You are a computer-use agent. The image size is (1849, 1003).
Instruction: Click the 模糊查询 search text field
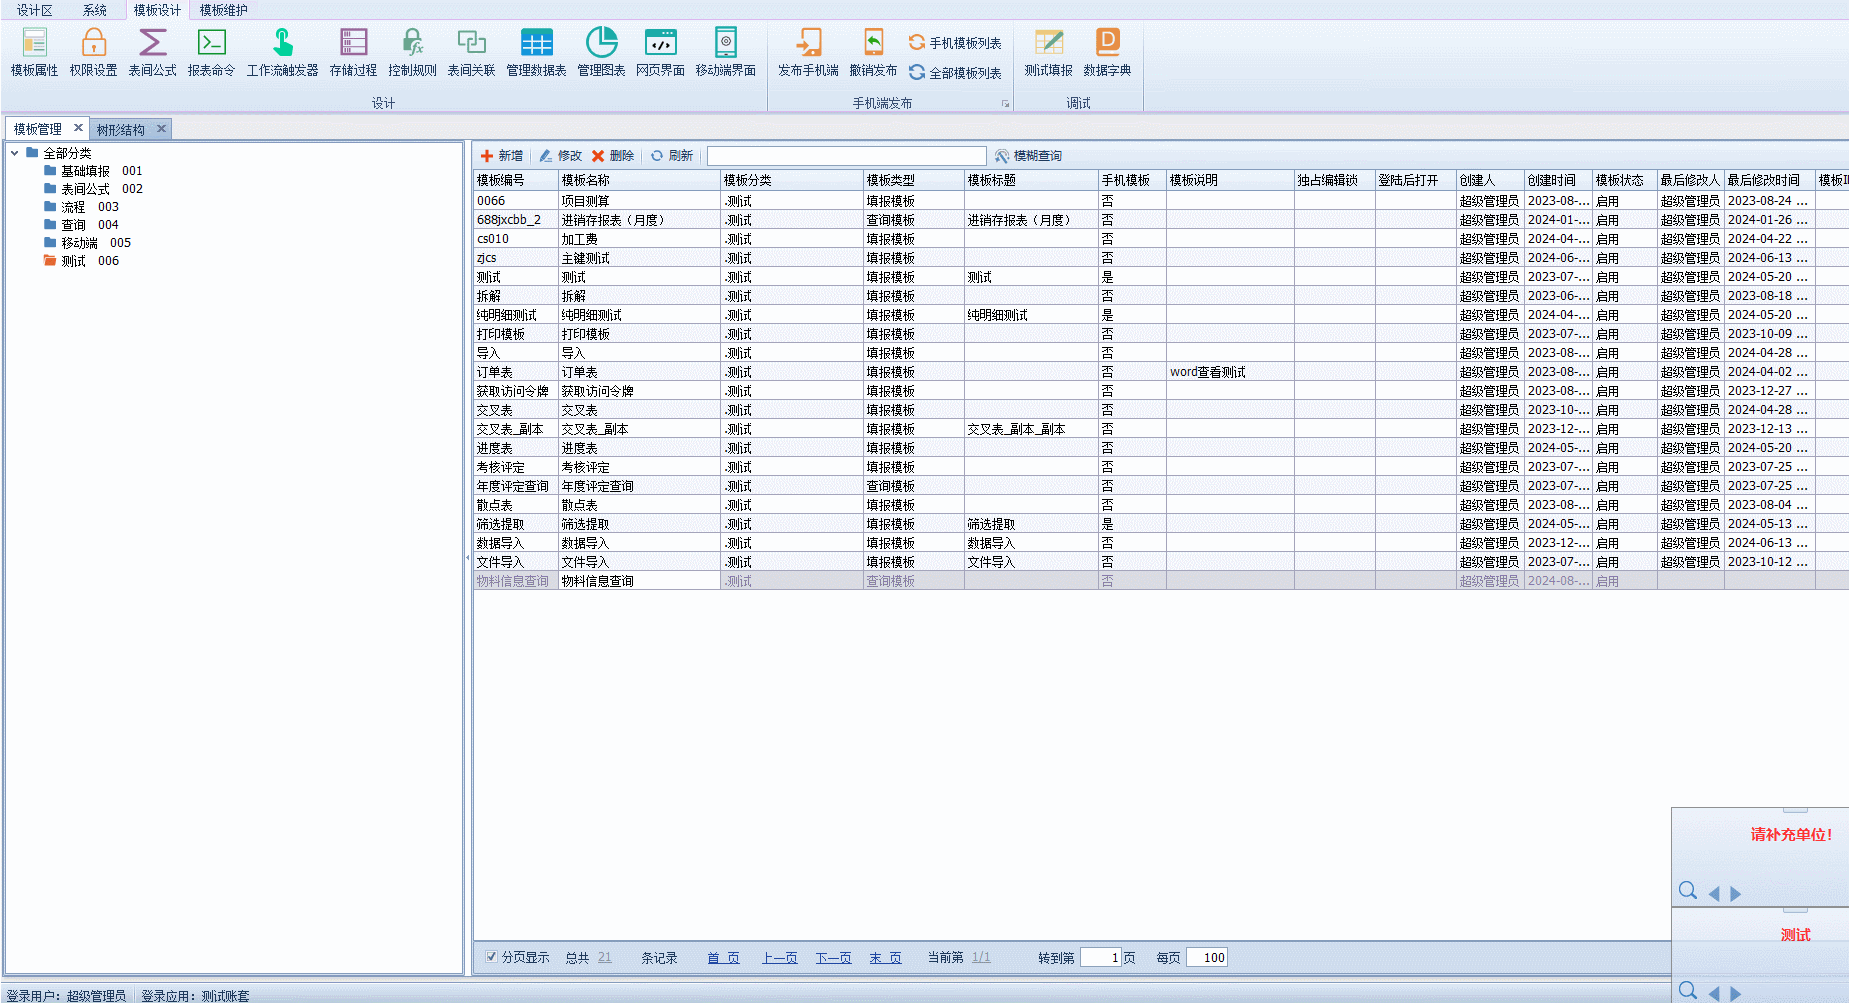click(846, 156)
